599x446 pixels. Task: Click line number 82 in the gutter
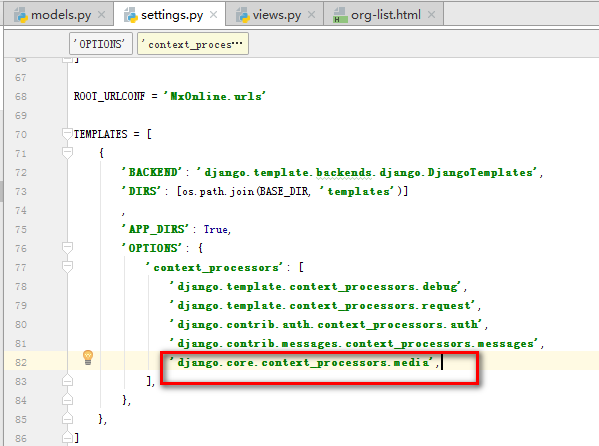21,363
